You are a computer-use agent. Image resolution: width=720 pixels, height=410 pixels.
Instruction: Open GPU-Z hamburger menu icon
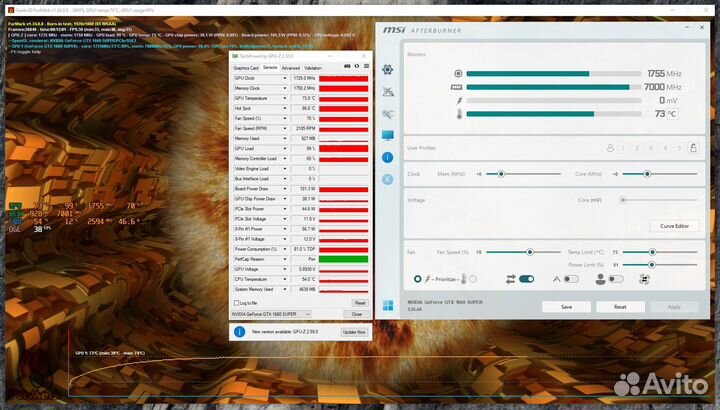click(x=366, y=67)
